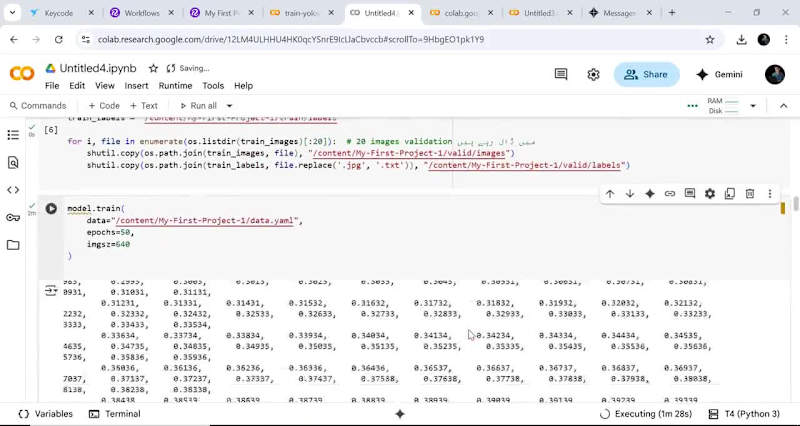Open new browser tab plus button
Image resolution: width=800 pixels, height=426 pixels.
672,13
